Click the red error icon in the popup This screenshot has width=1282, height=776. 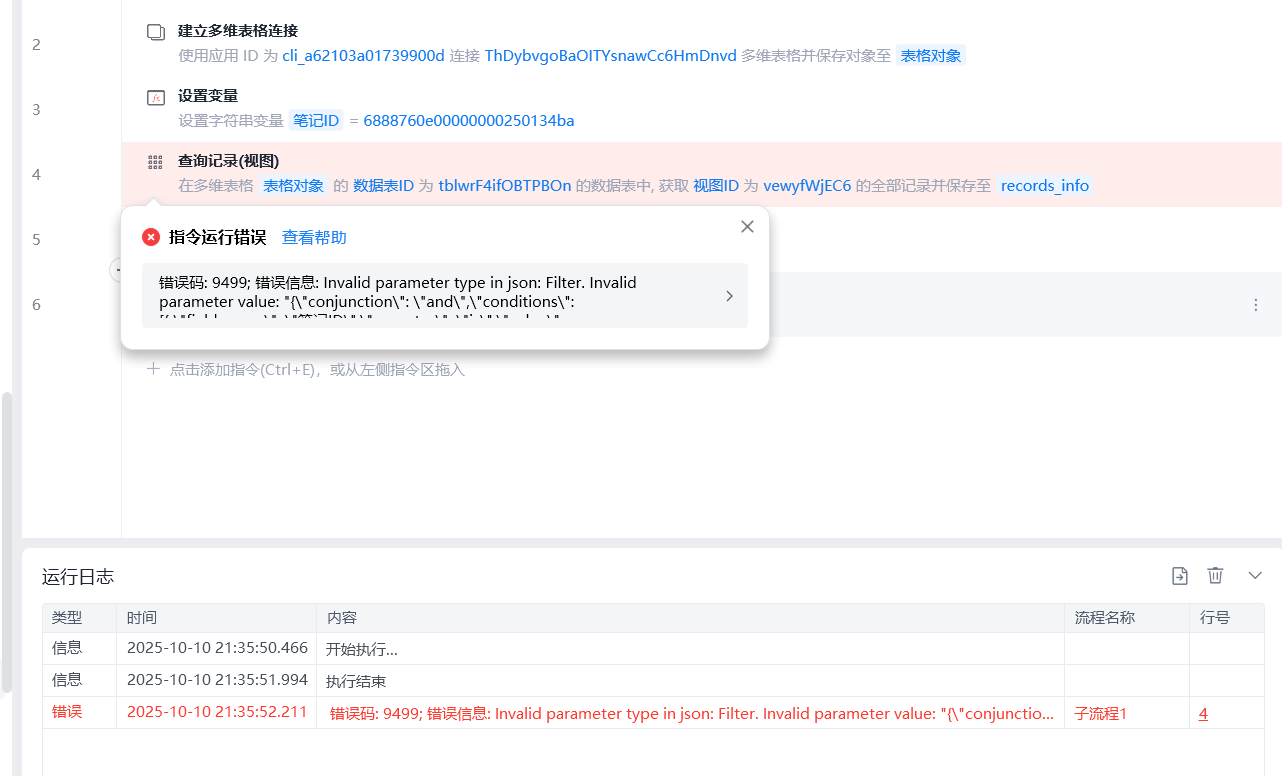tap(151, 237)
